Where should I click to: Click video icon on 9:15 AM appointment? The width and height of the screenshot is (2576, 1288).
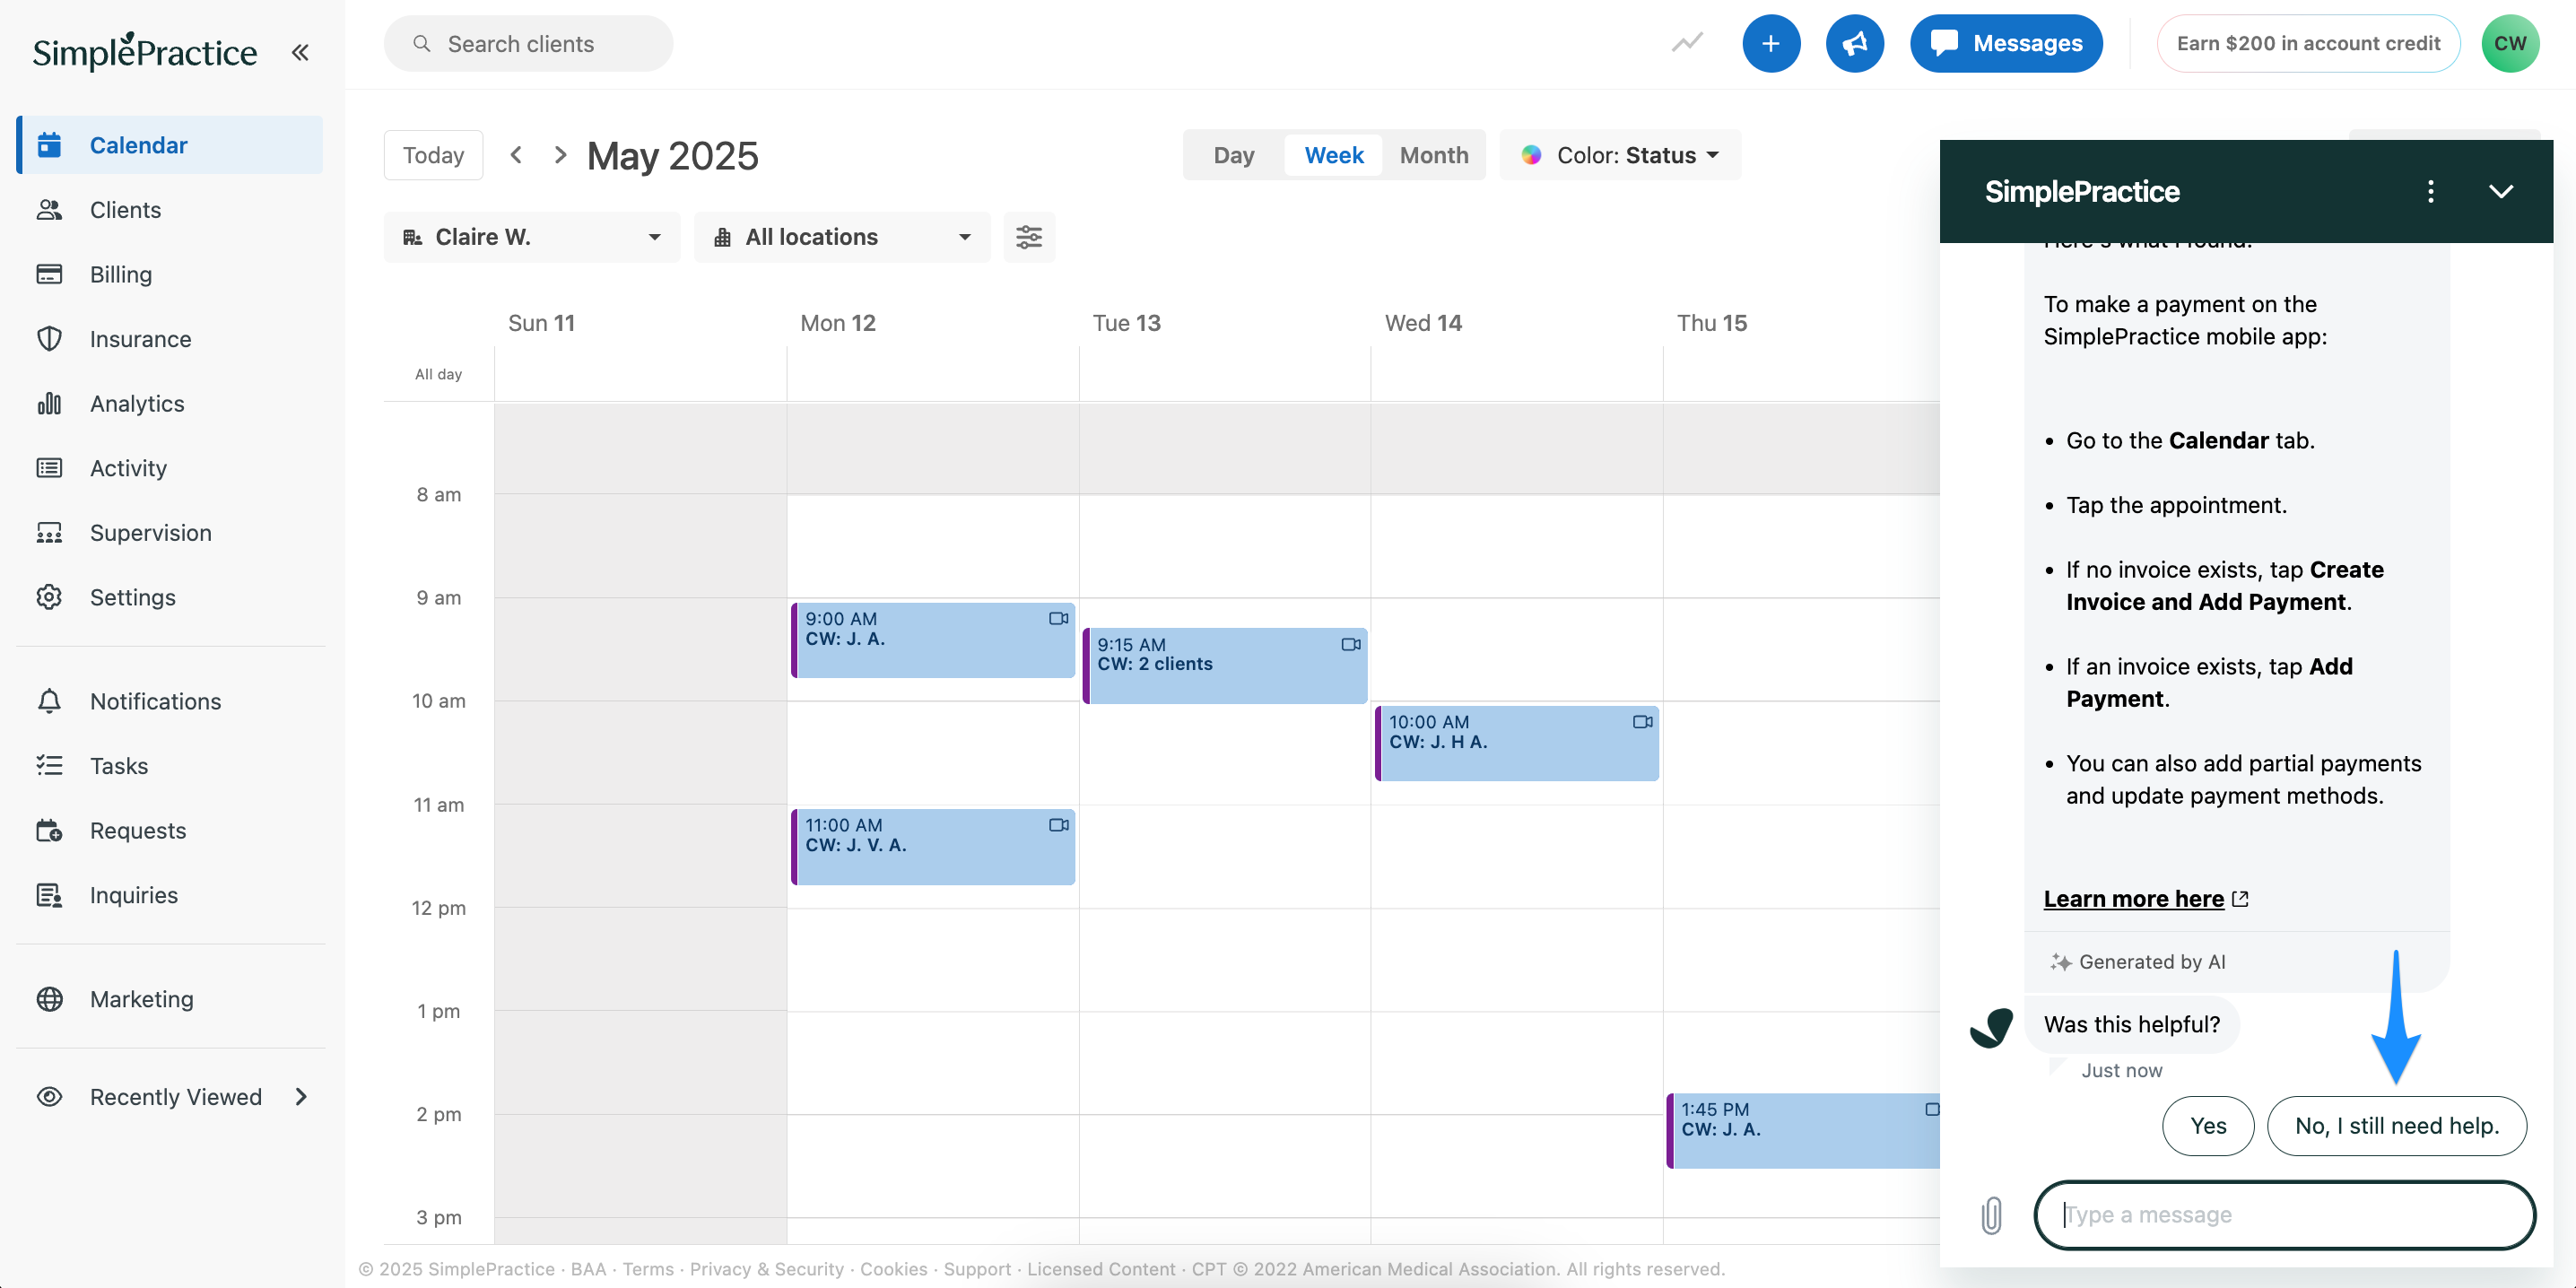(x=1351, y=645)
